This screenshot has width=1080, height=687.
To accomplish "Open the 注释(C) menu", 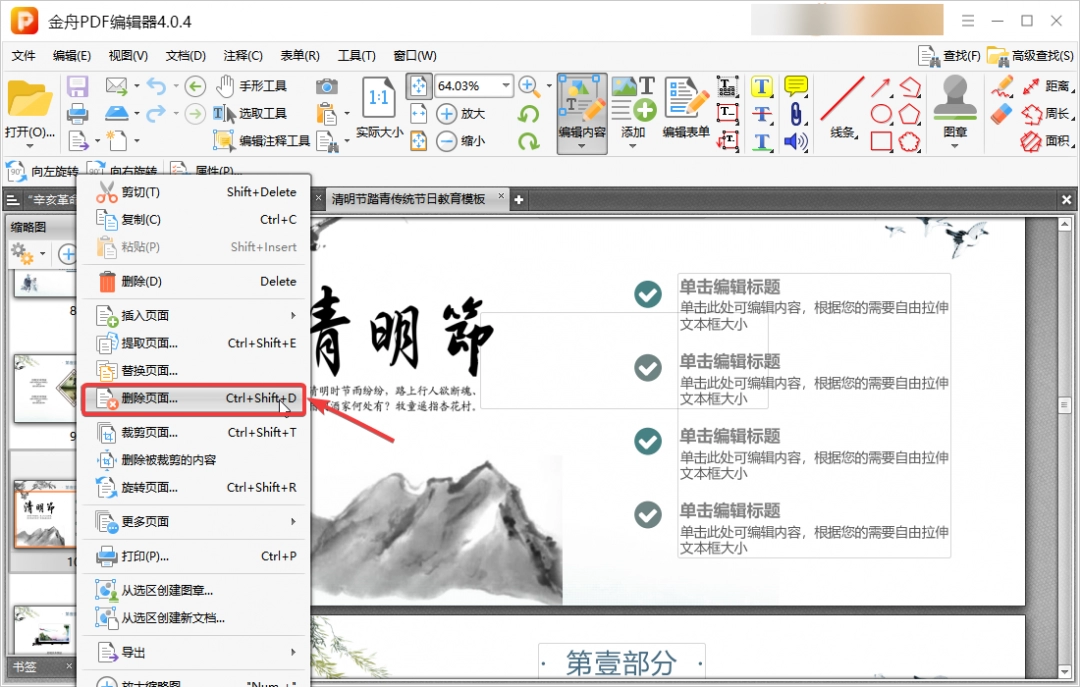I will (242, 56).
